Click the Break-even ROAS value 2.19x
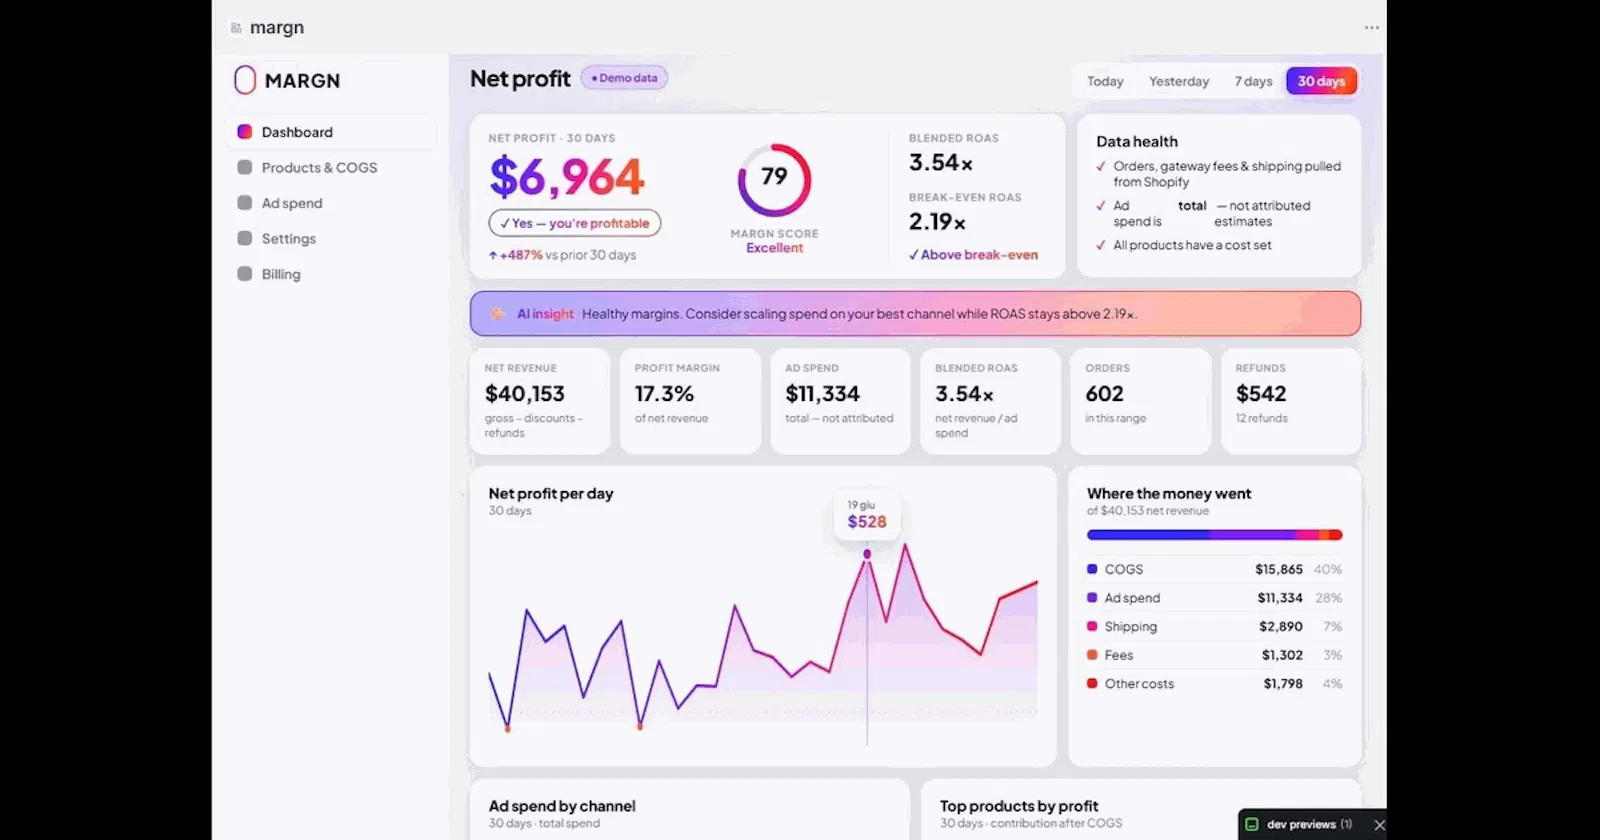The width and height of the screenshot is (1600, 840). (937, 222)
